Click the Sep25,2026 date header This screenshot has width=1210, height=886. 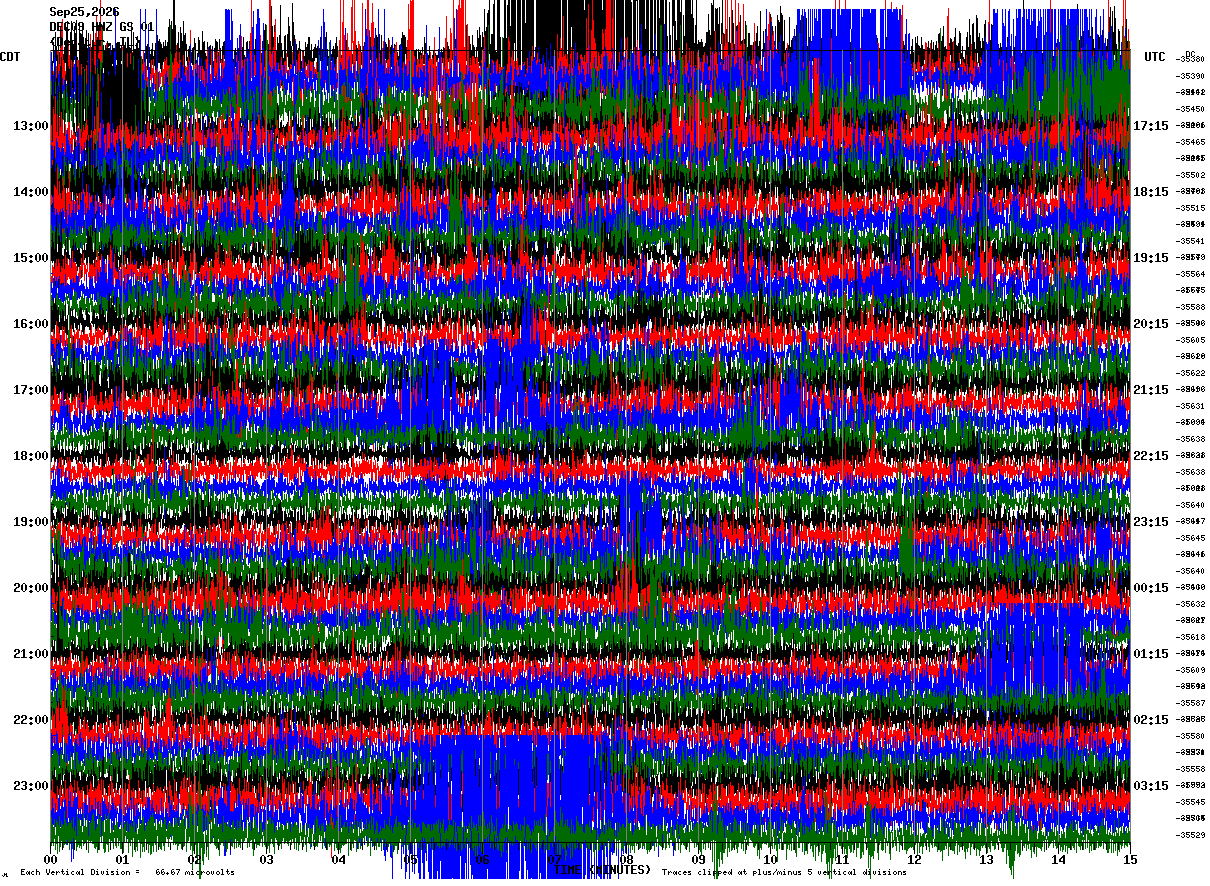(85, 12)
